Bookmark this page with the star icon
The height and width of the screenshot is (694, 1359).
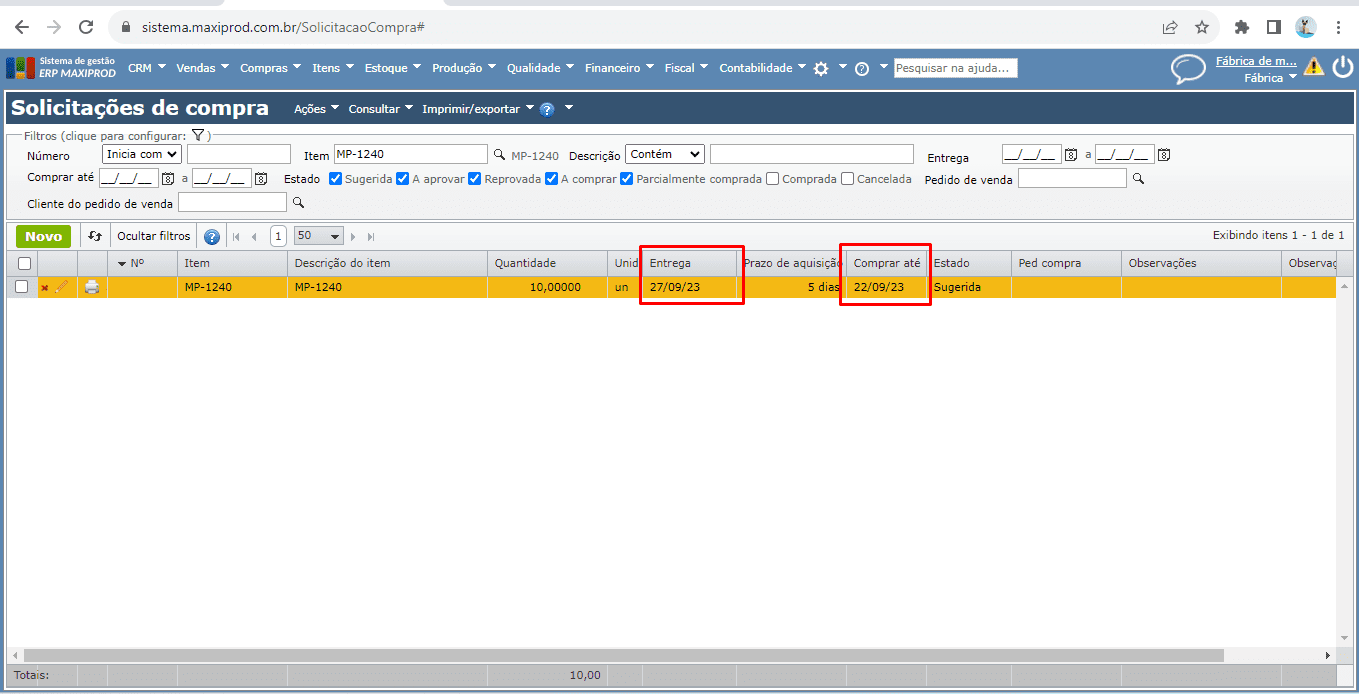[x=1202, y=27]
